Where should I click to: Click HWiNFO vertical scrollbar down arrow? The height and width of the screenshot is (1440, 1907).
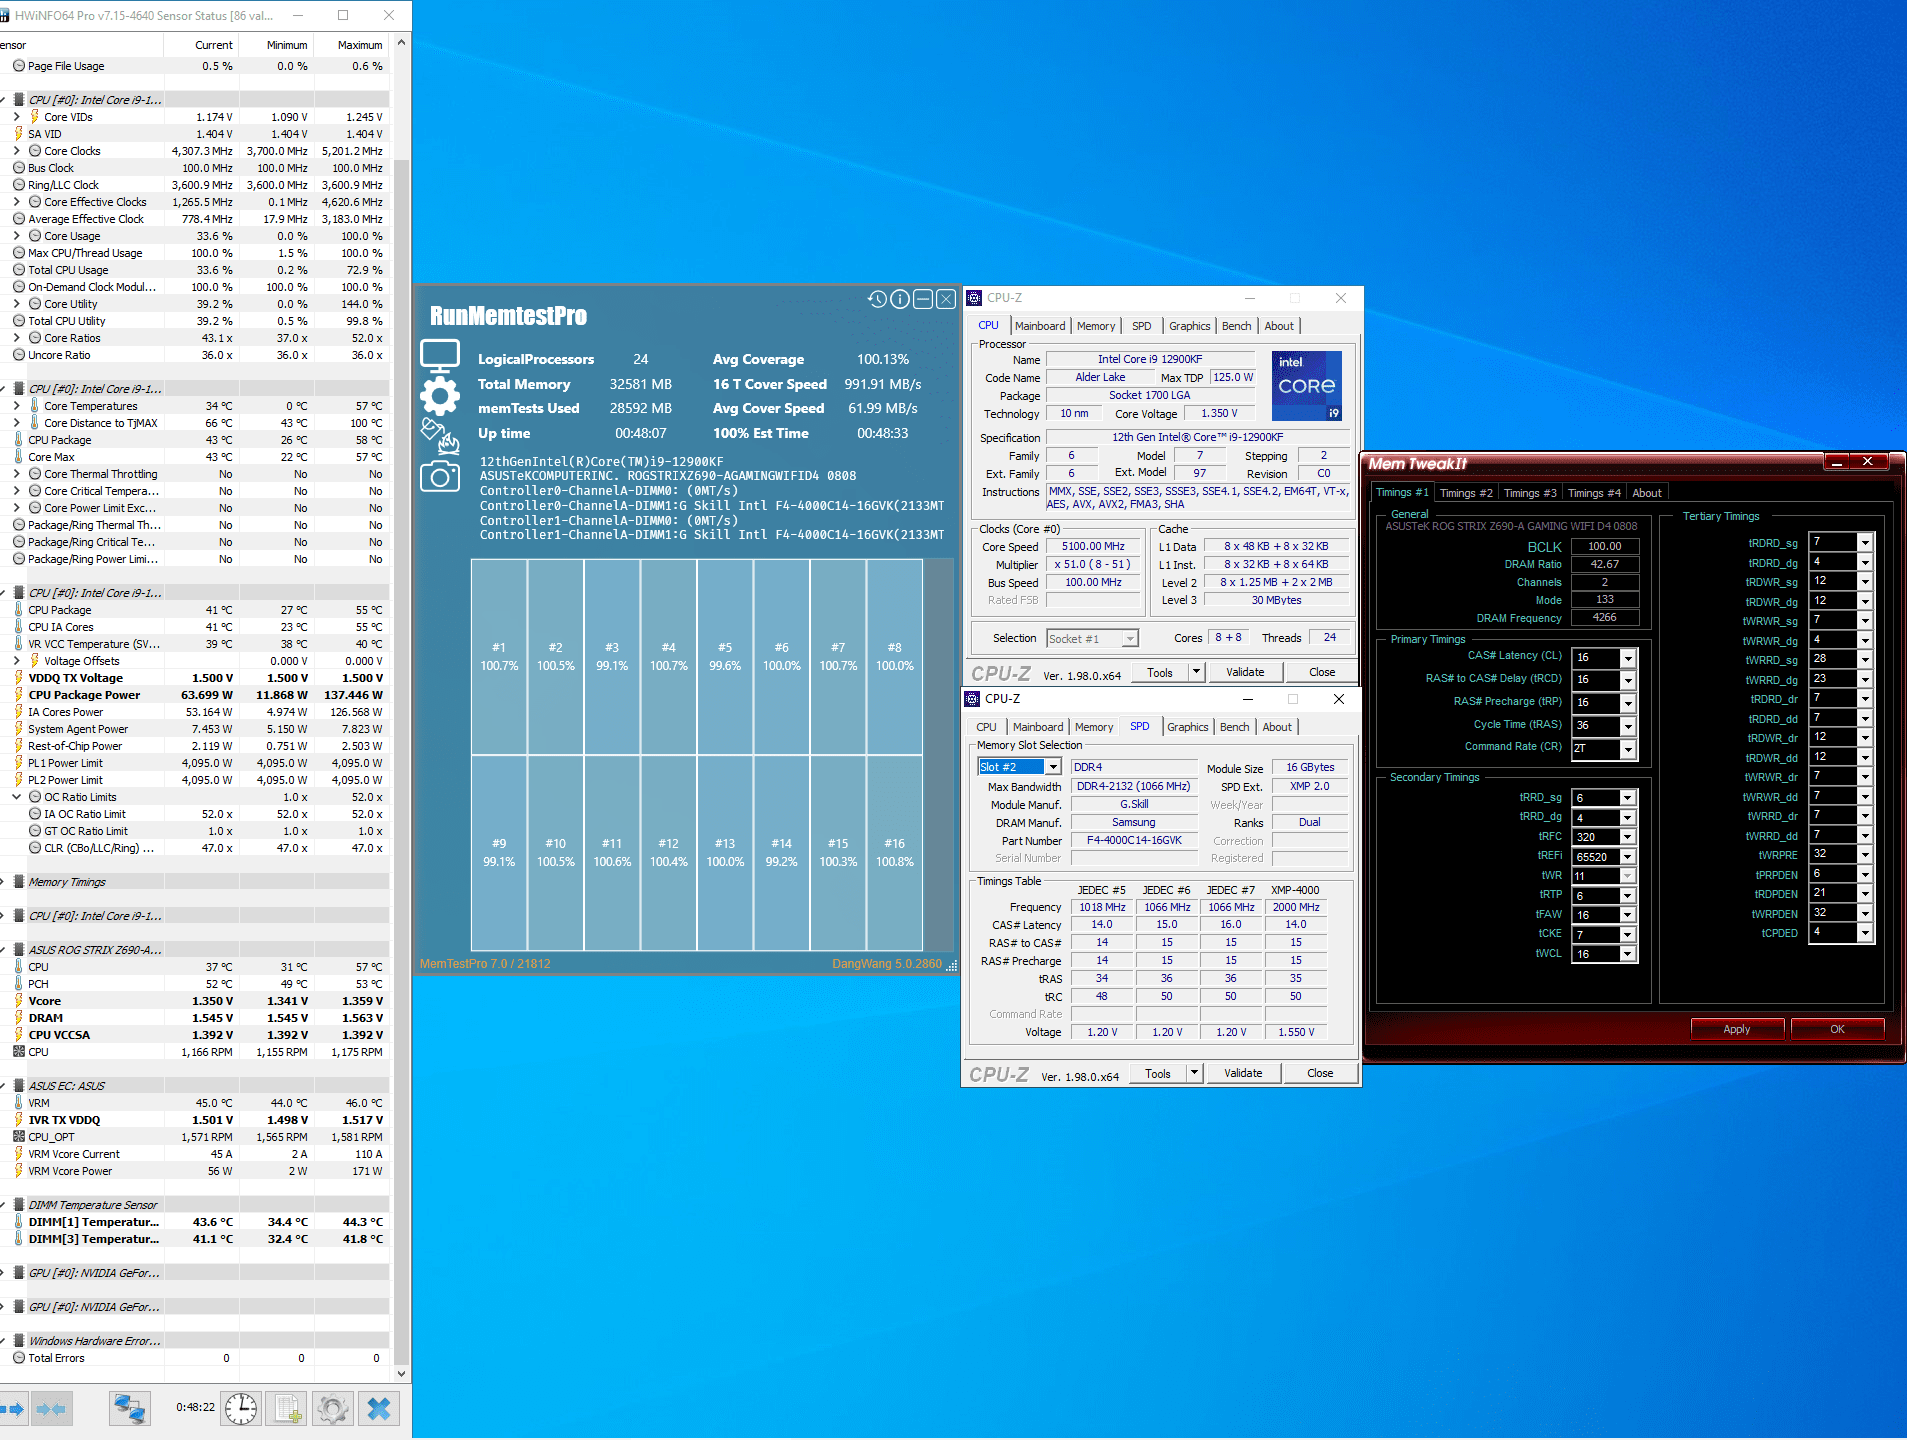pyautogui.click(x=401, y=1373)
